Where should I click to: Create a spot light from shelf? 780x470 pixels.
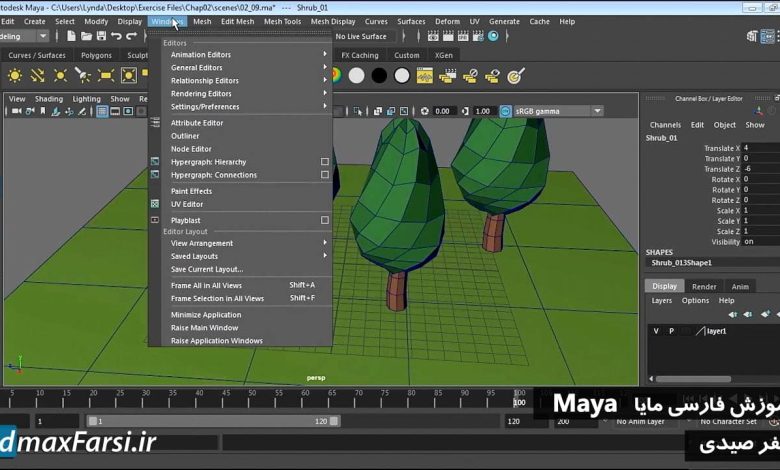(83, 76)
